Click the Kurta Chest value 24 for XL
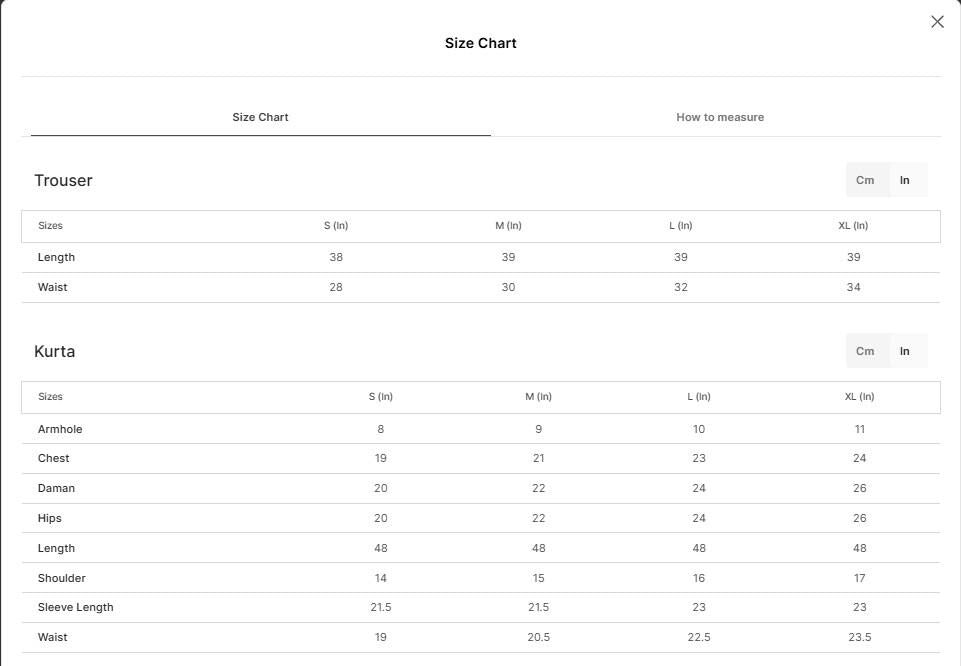 click(860, 458)
